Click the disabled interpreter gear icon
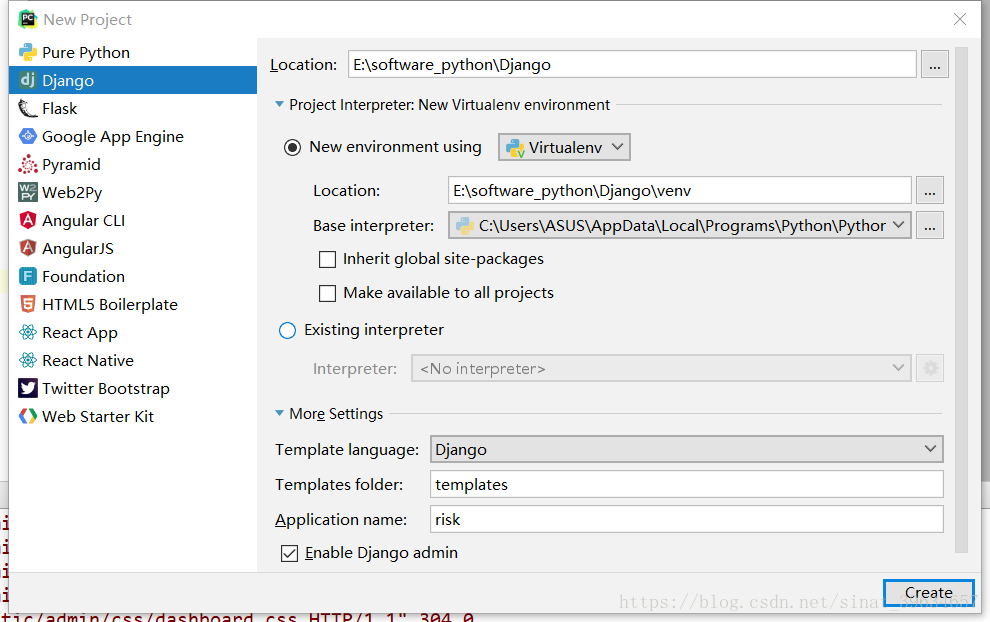The height and width of the screenshot is (622, 990). click(931, 368)
